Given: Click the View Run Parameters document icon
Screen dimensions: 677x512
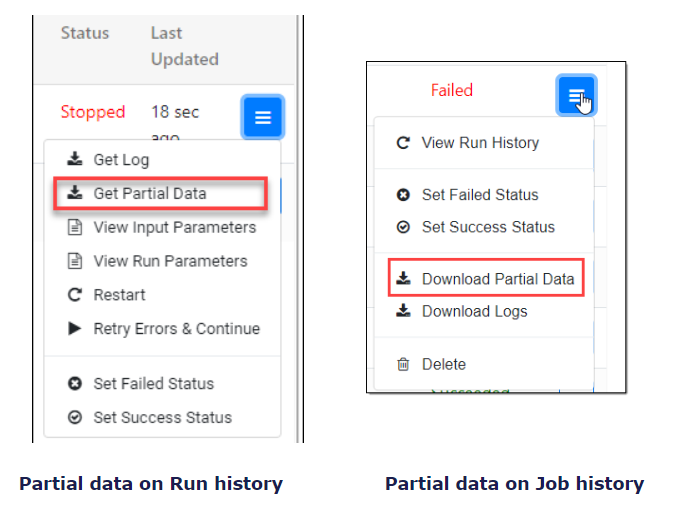Looking at the screenshot, I should click(x=75, y=261).
